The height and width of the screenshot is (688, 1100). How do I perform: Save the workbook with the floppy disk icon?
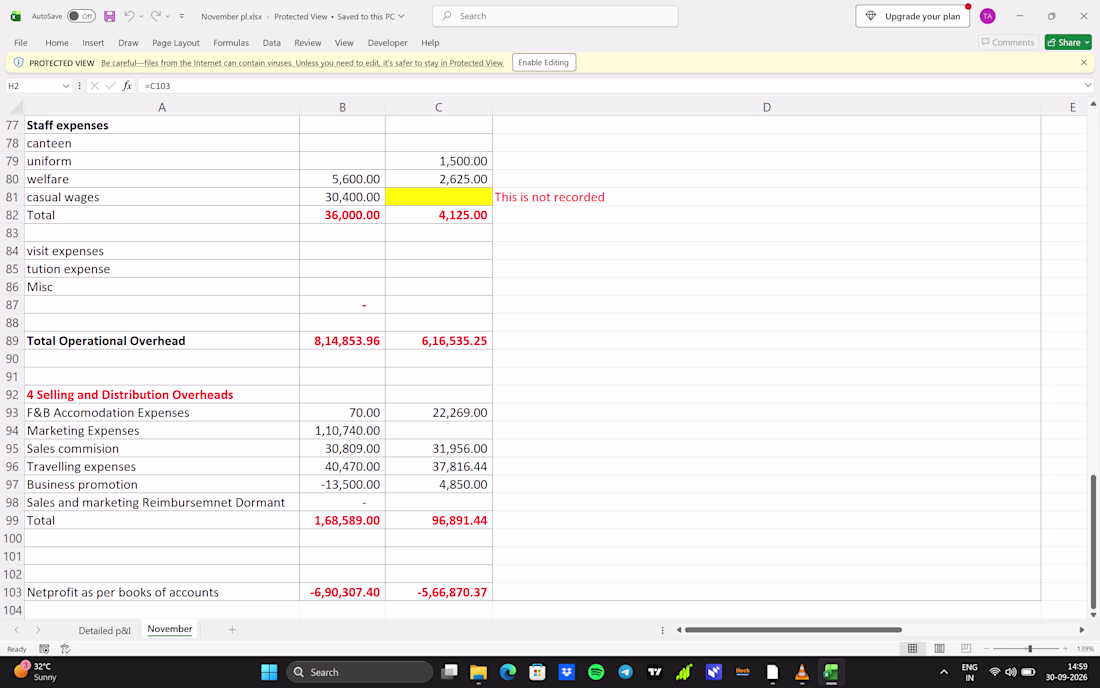point(109,16)
